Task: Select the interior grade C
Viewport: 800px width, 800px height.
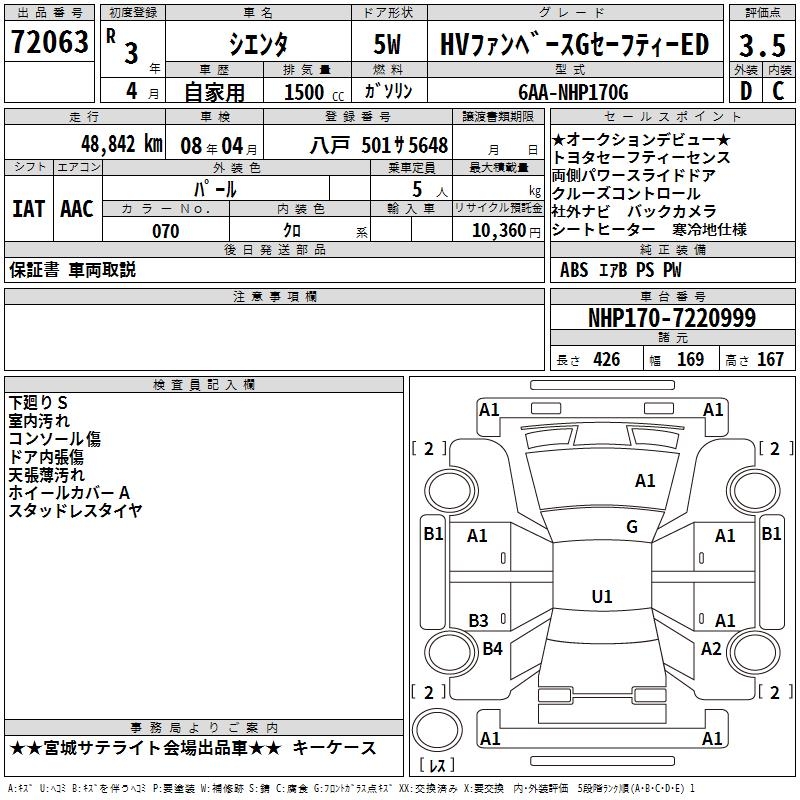Action: pyautogui.click(x=778, y=91)
